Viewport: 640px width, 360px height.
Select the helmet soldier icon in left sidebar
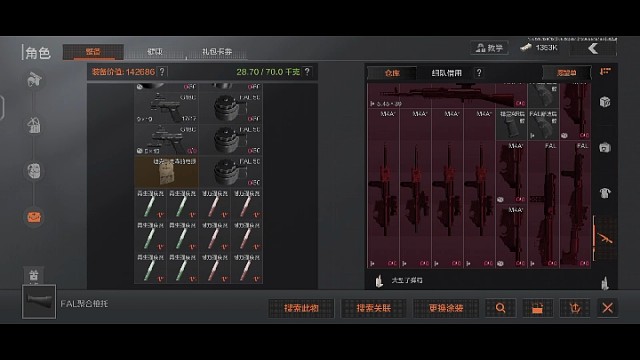(34, 80)
